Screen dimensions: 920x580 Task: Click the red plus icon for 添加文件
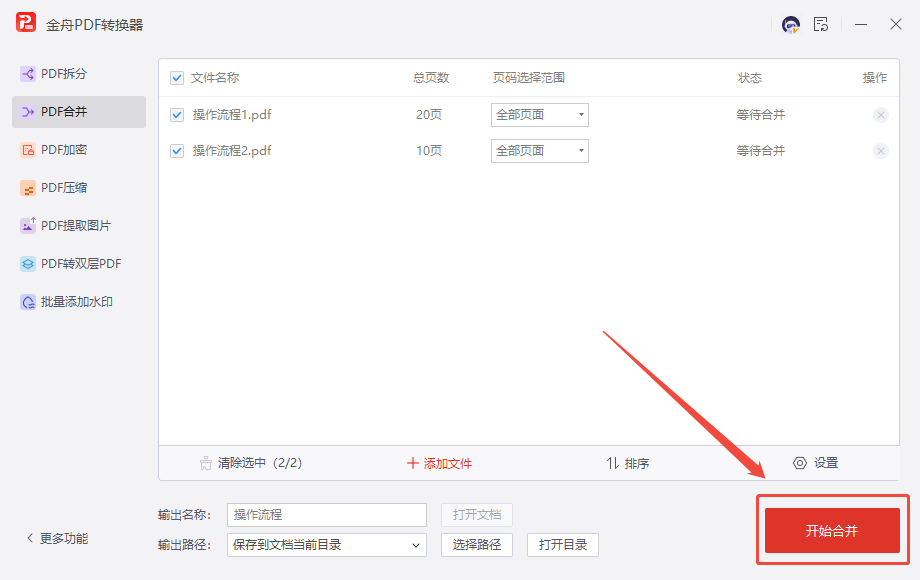click(412, 463)
